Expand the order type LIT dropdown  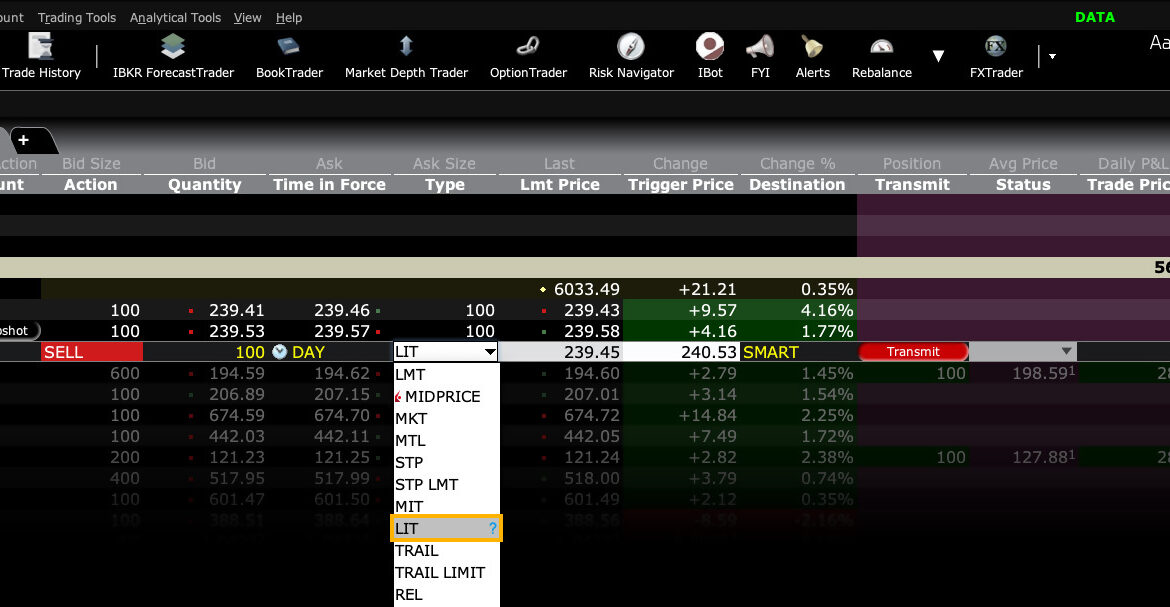point(489,352)
